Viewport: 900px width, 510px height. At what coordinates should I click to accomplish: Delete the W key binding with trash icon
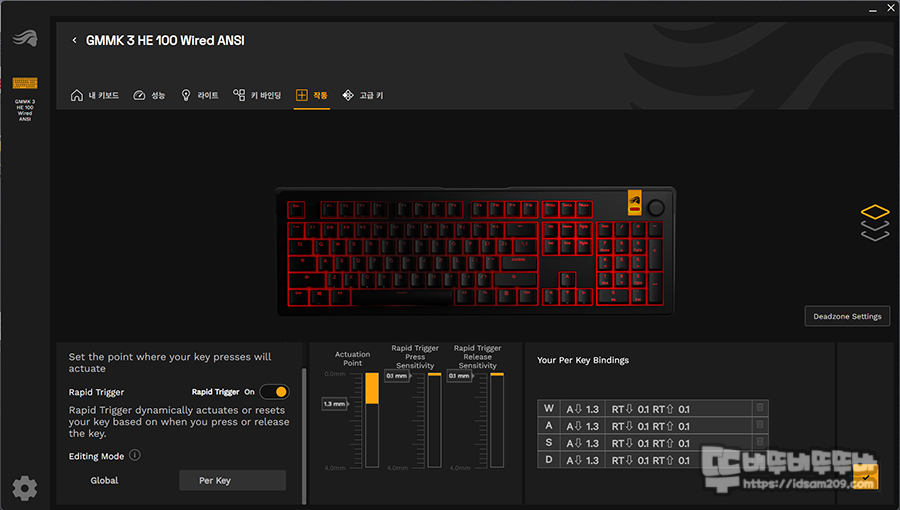pyautogui.click(x=759, y=408)
